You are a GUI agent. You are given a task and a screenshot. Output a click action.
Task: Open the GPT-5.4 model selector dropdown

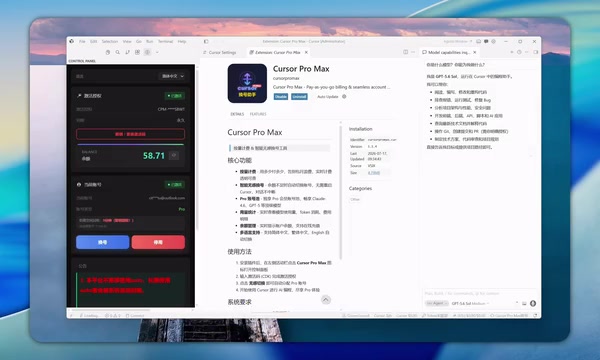click(471, 303)
